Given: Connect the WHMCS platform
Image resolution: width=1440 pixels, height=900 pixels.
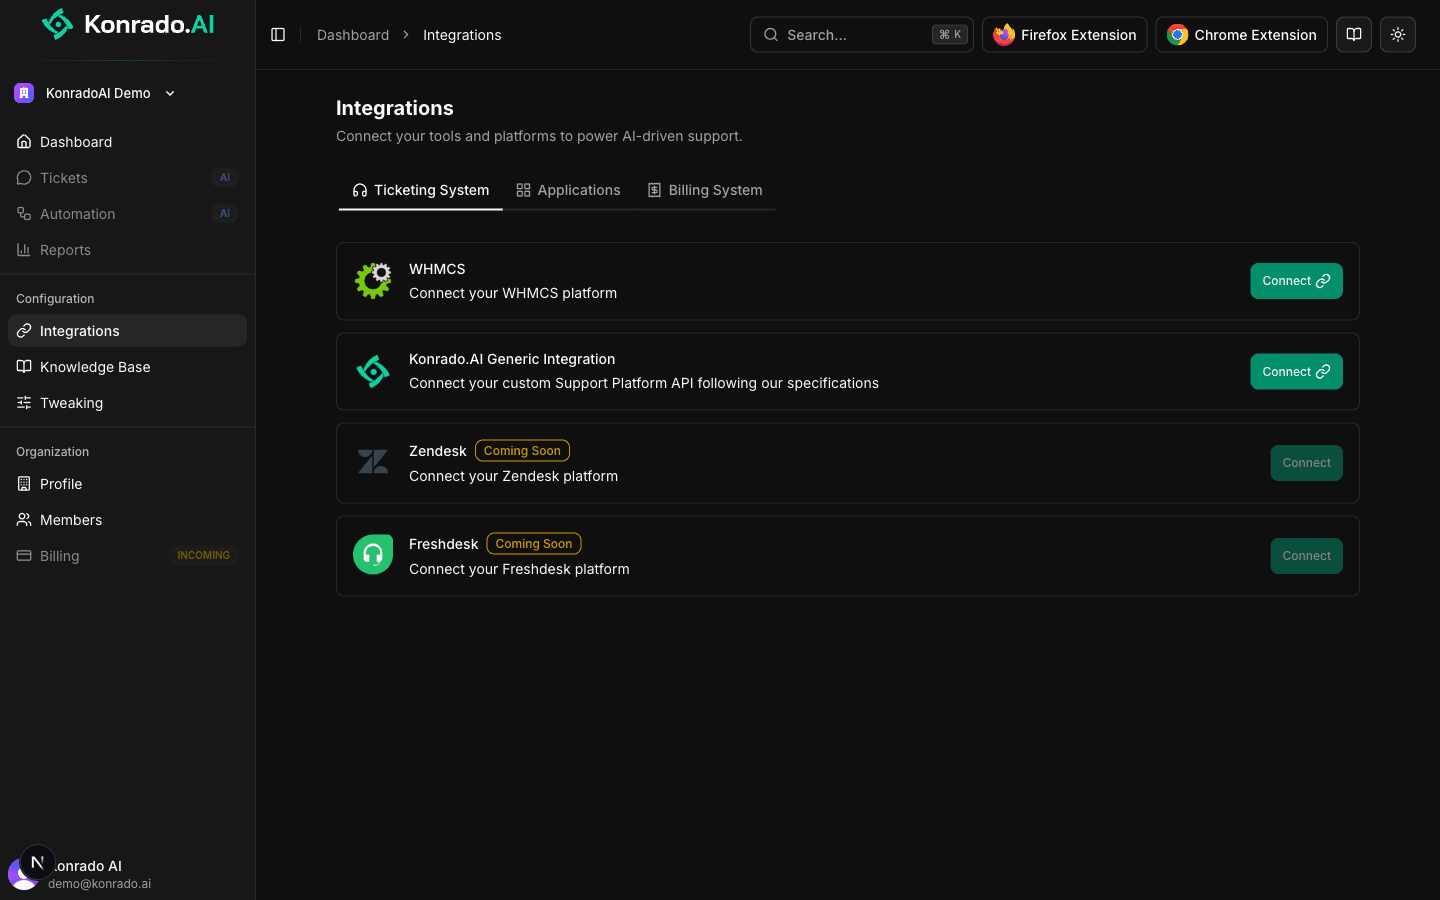Looking at the screenshot, I should (1296, 281).
